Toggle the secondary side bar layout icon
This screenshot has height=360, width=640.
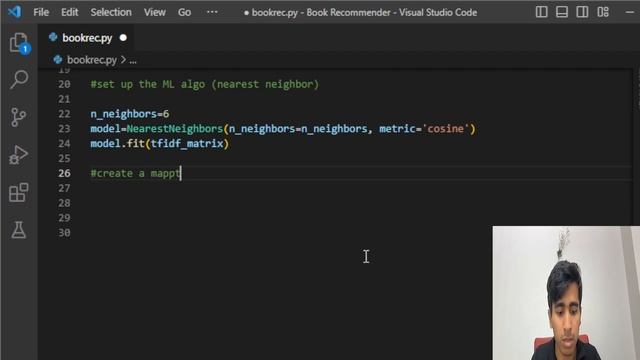click(582, 12)
